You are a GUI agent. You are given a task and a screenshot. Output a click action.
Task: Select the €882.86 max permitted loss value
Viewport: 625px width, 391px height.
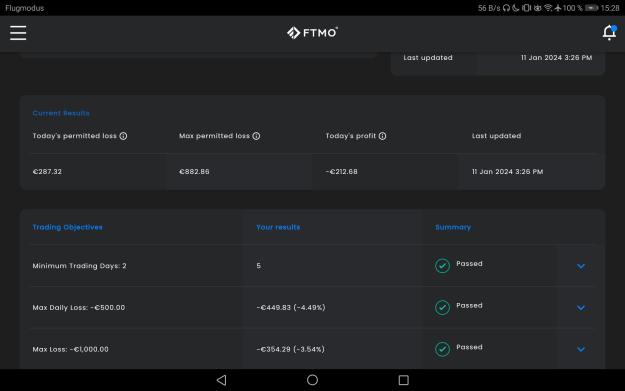(194, 172)
